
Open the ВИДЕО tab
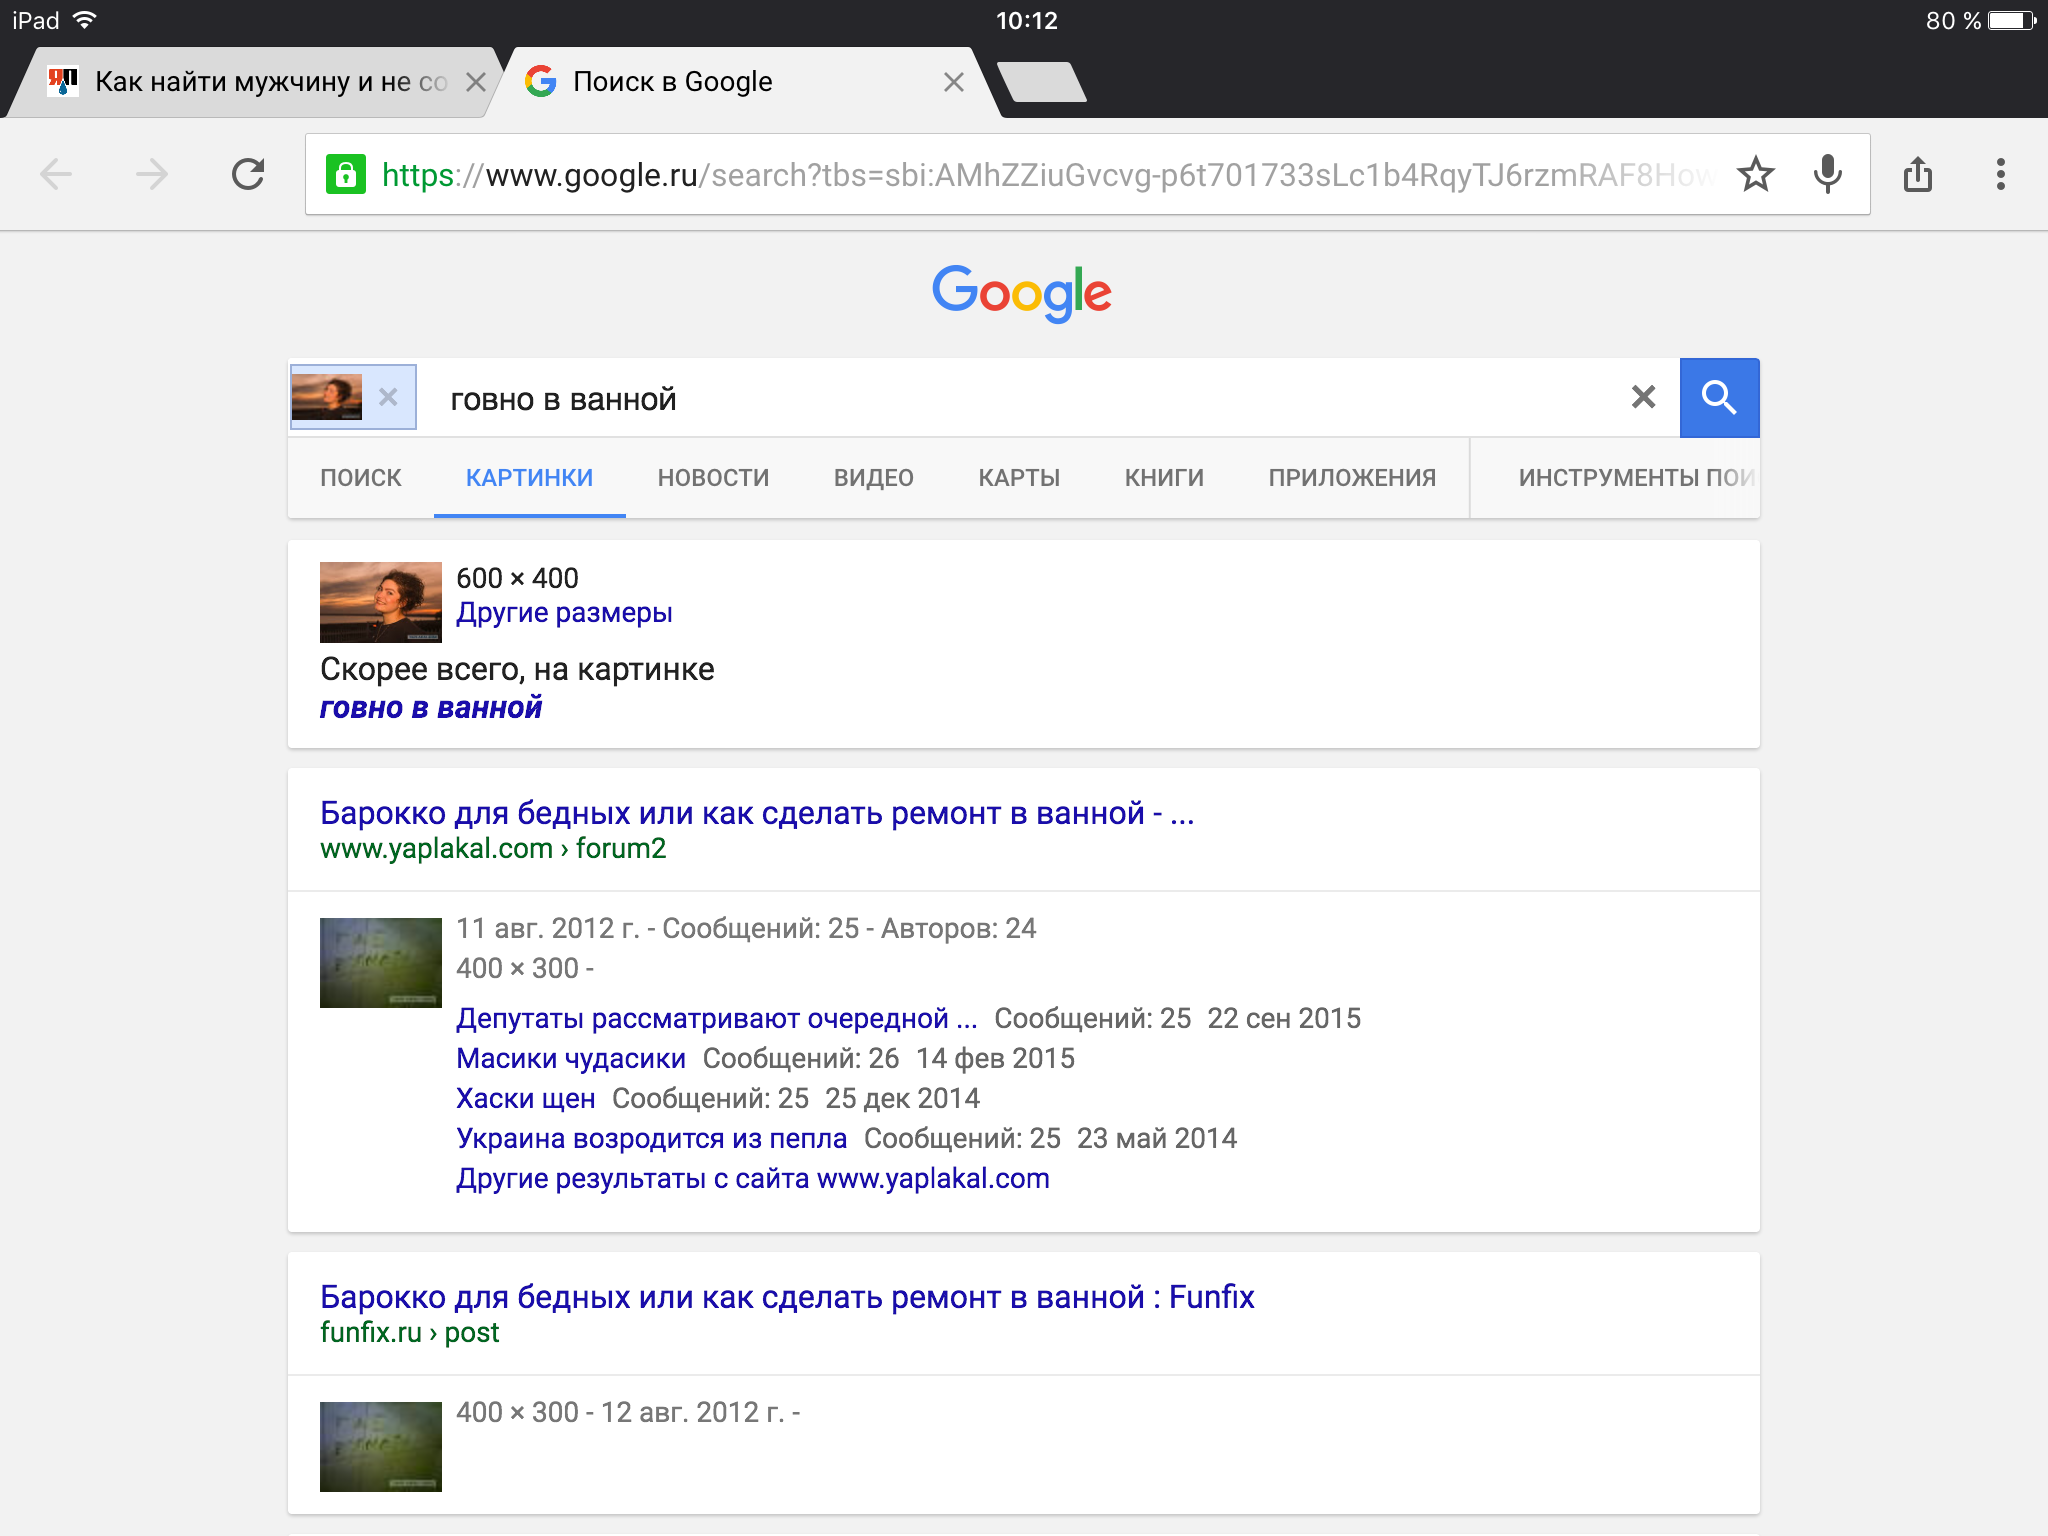coord(874,478)
